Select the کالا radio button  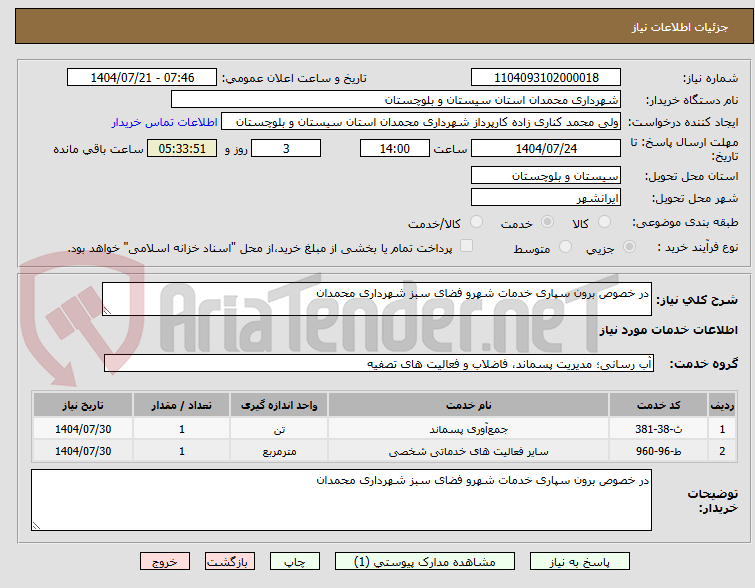604,222
